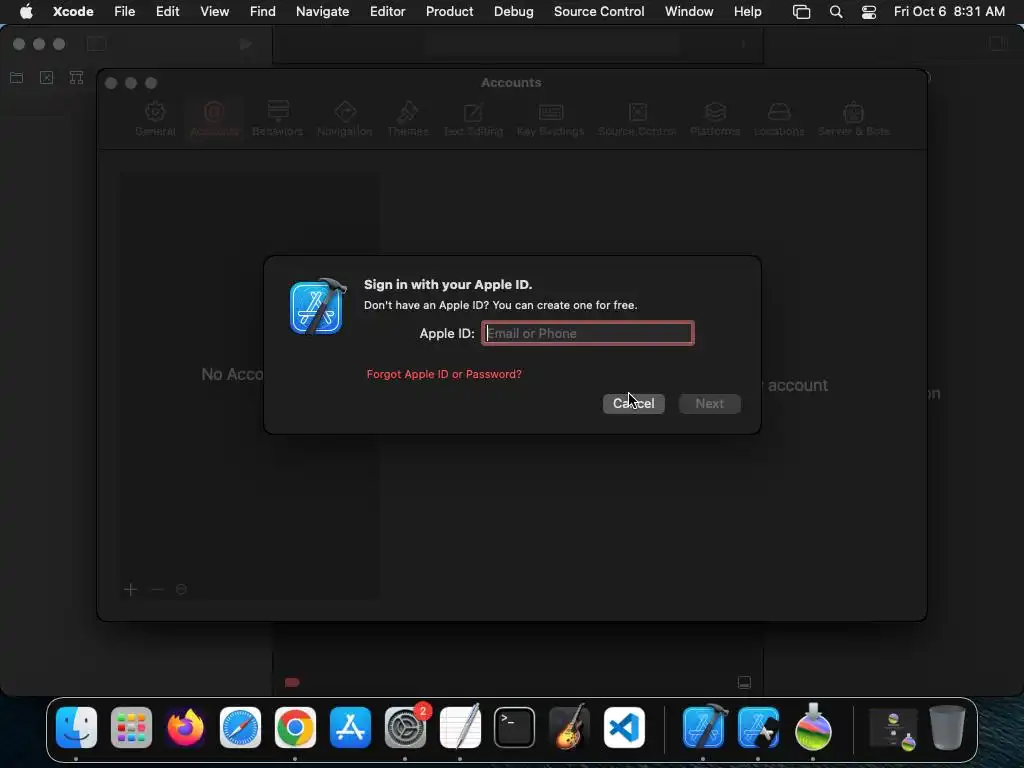The image size is (1024, 768).
Task: Open System Settings from the Dock
Action: 405,728
